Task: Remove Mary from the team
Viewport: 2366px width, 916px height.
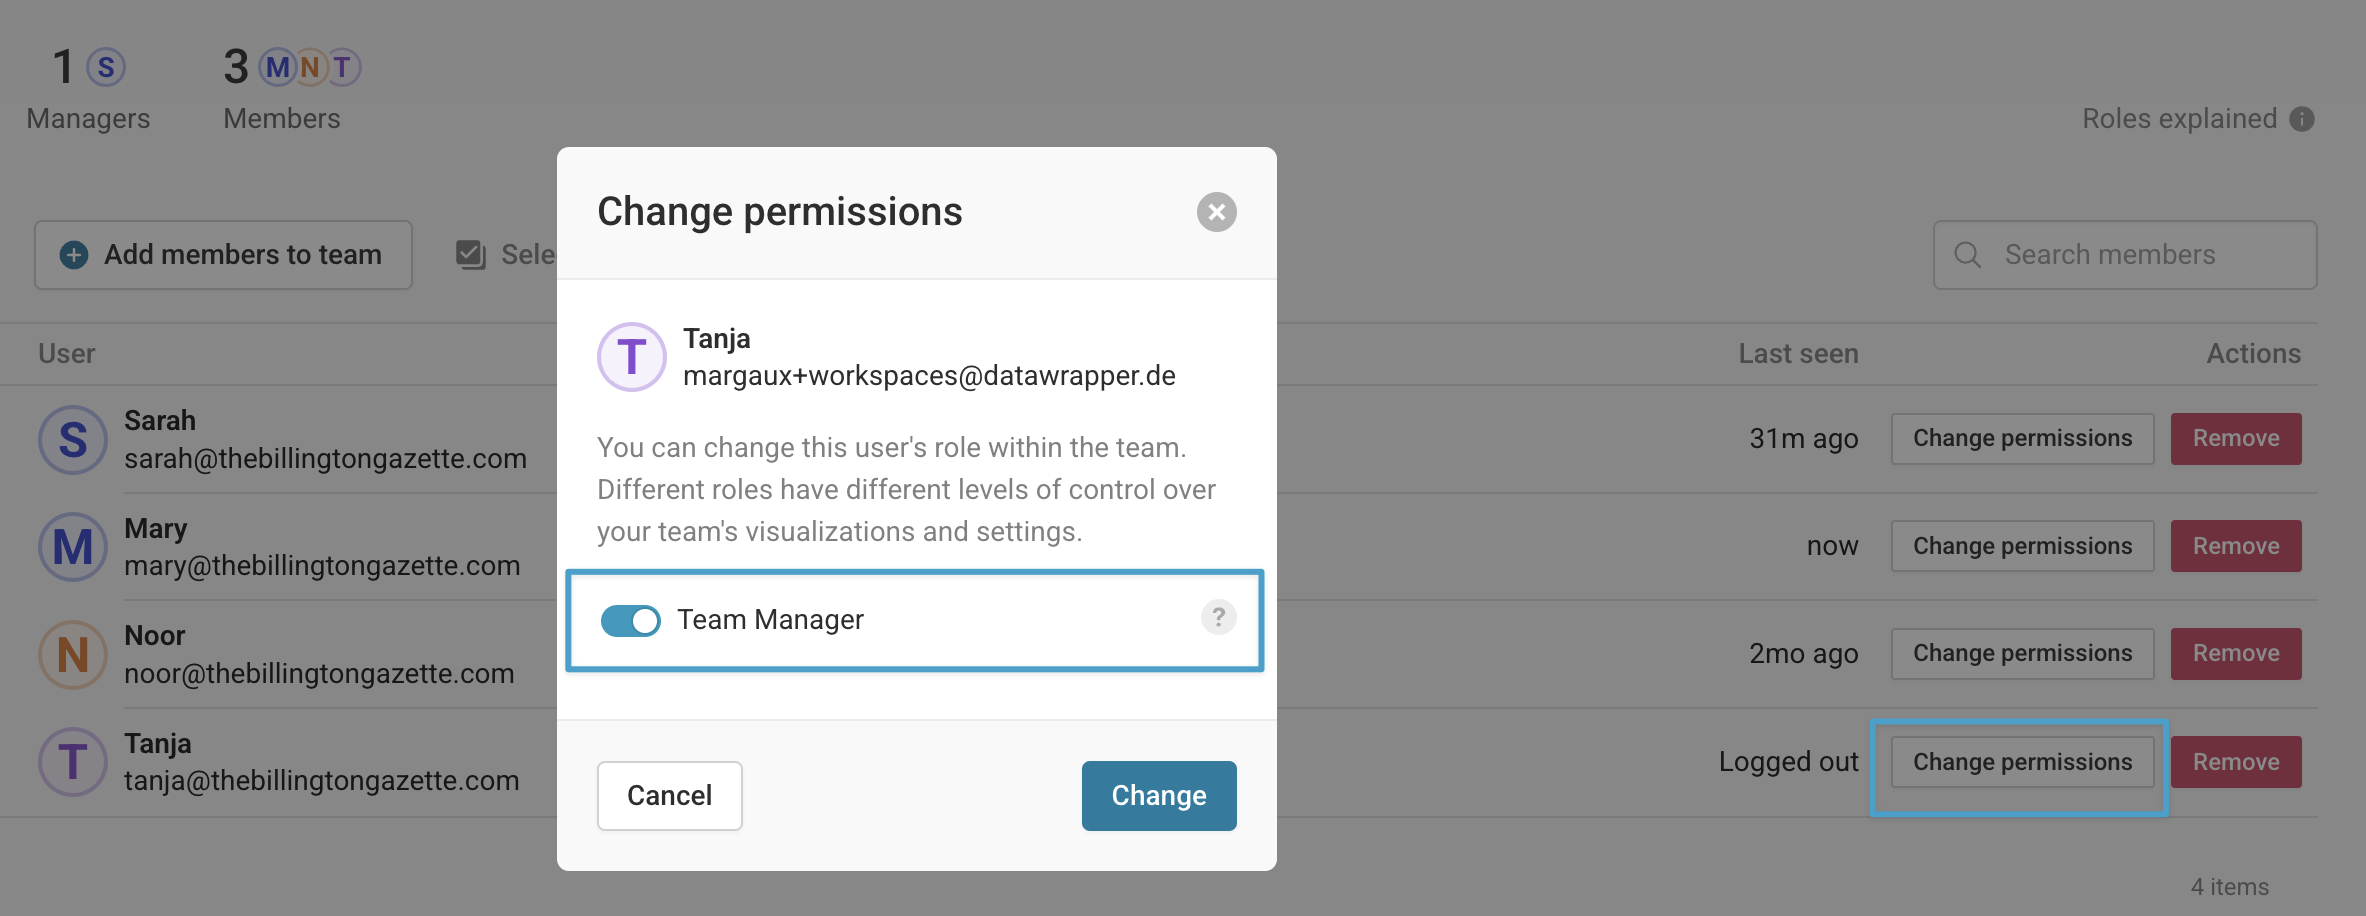Action: tap(2236, 546)
